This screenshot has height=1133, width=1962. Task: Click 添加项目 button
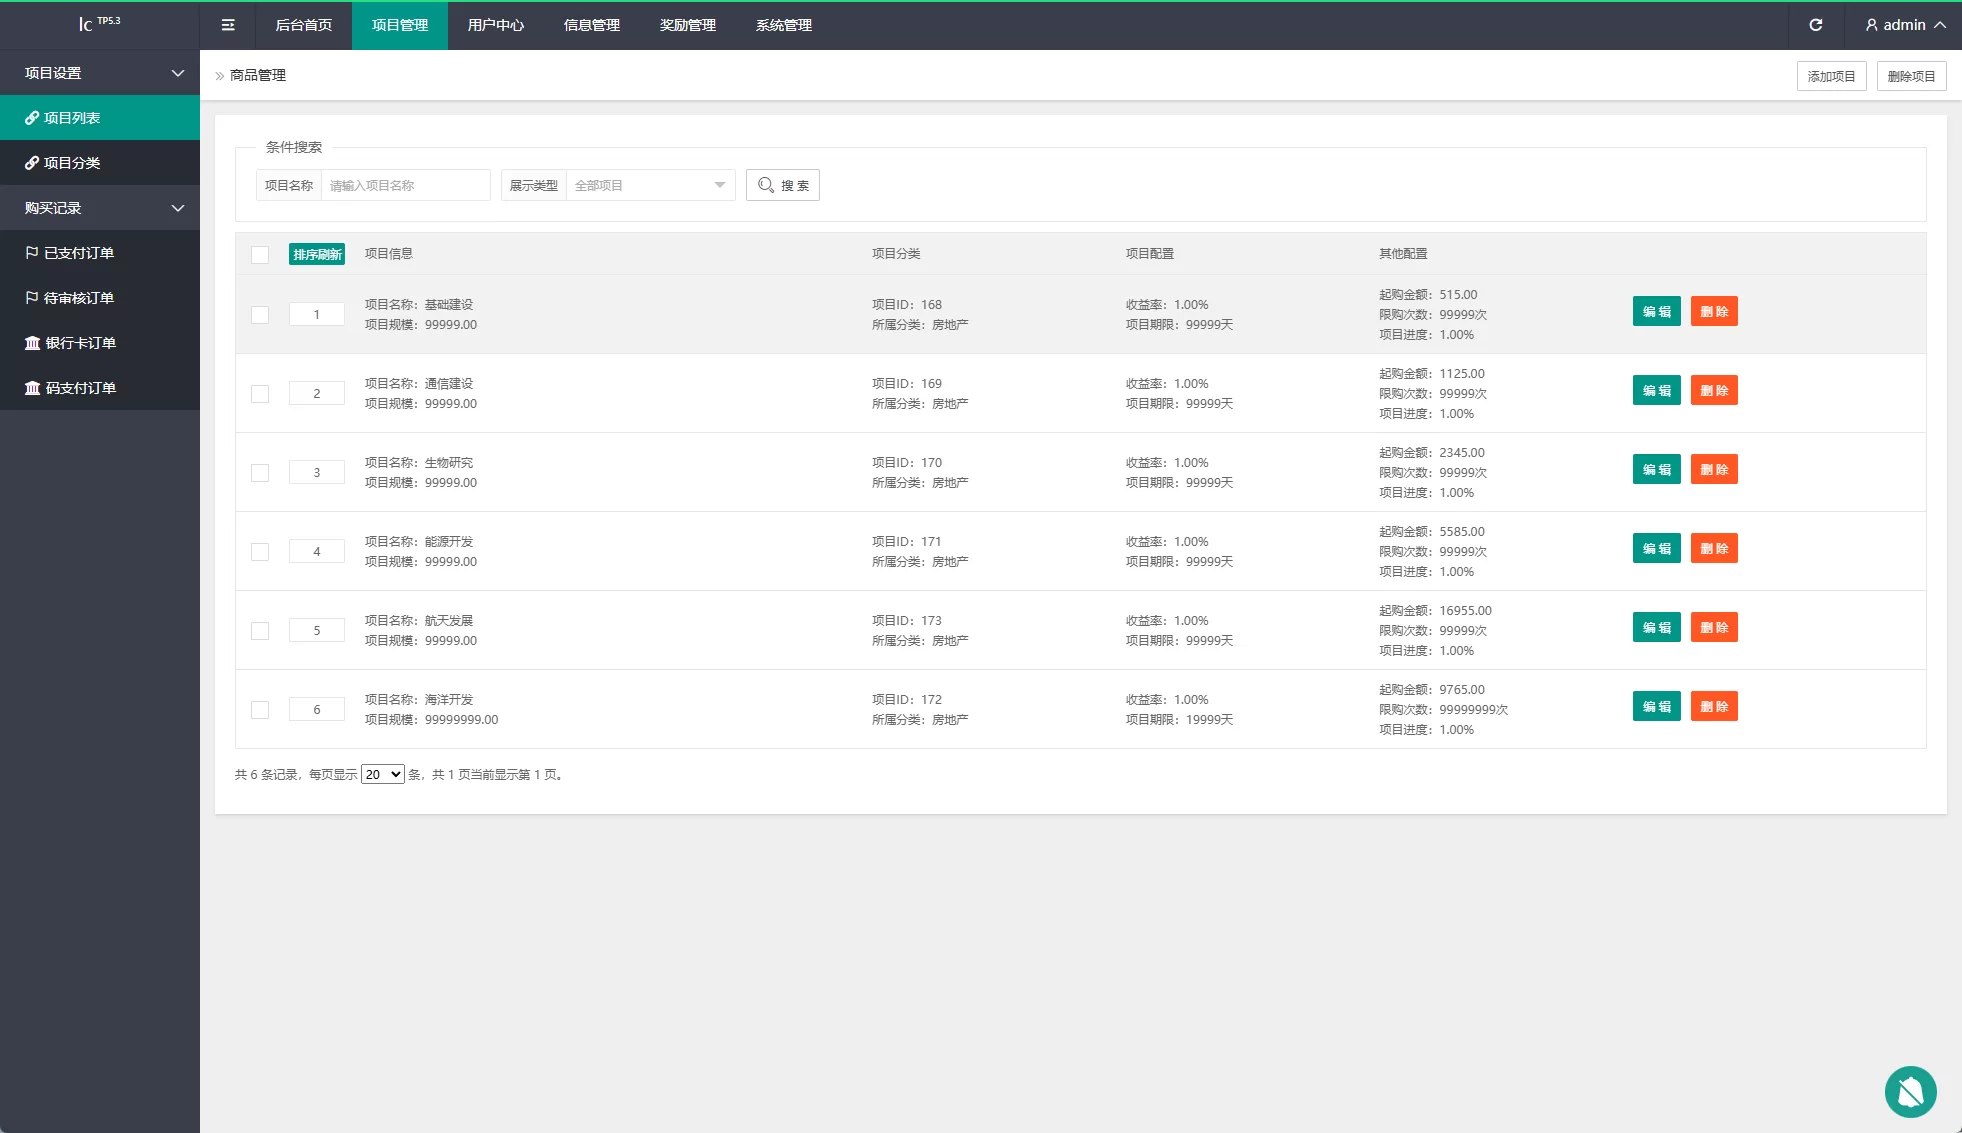[1830, 76]
